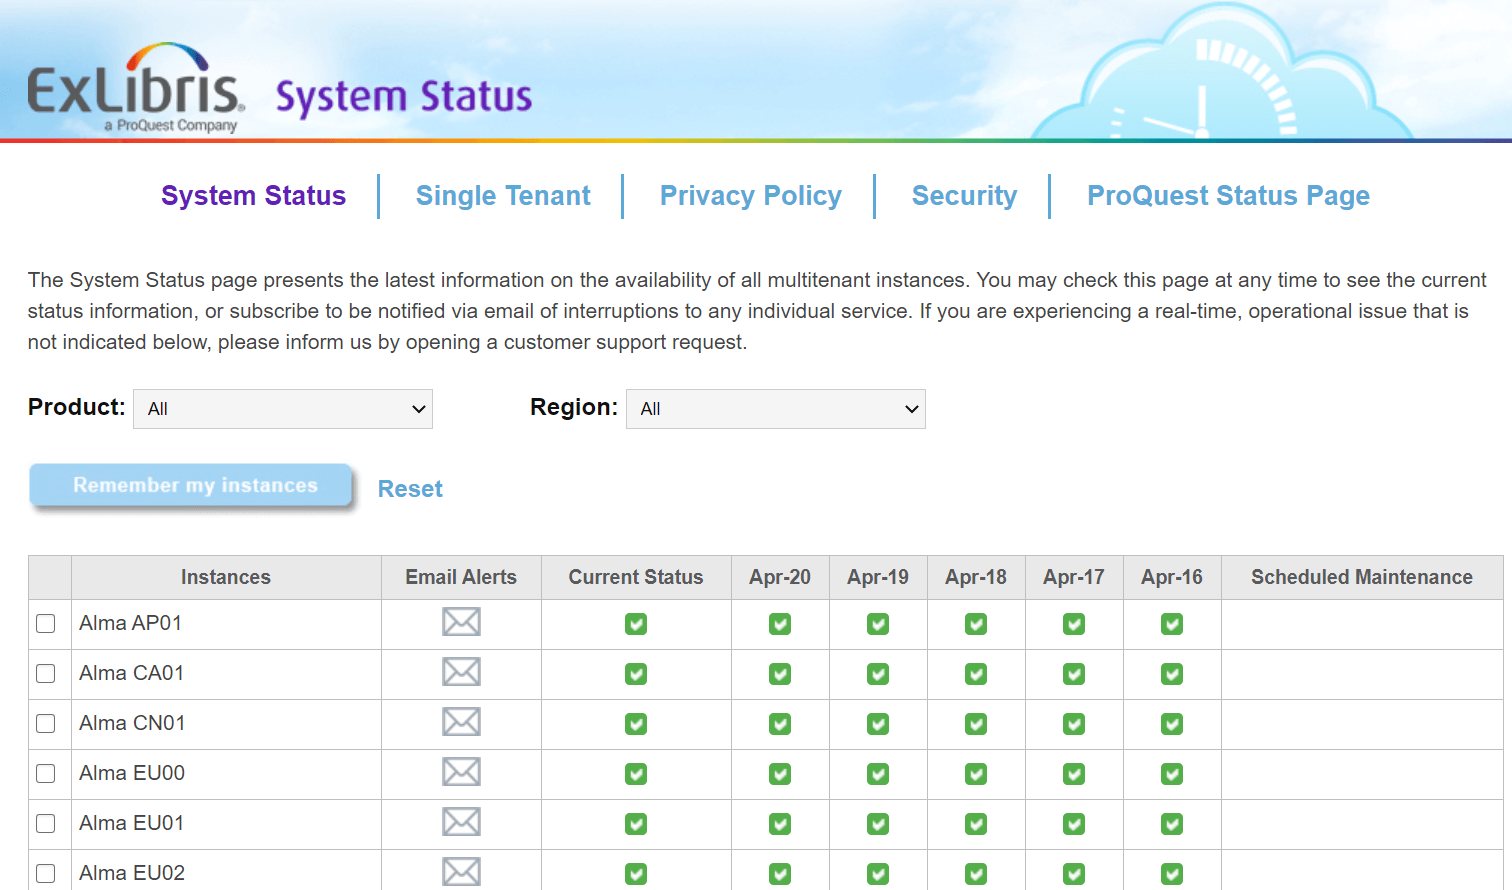Image resolution: width=1512 pixels, height=890 pixels.
Task: Click the ExLibris logo
Action: (x=136, y=88)
